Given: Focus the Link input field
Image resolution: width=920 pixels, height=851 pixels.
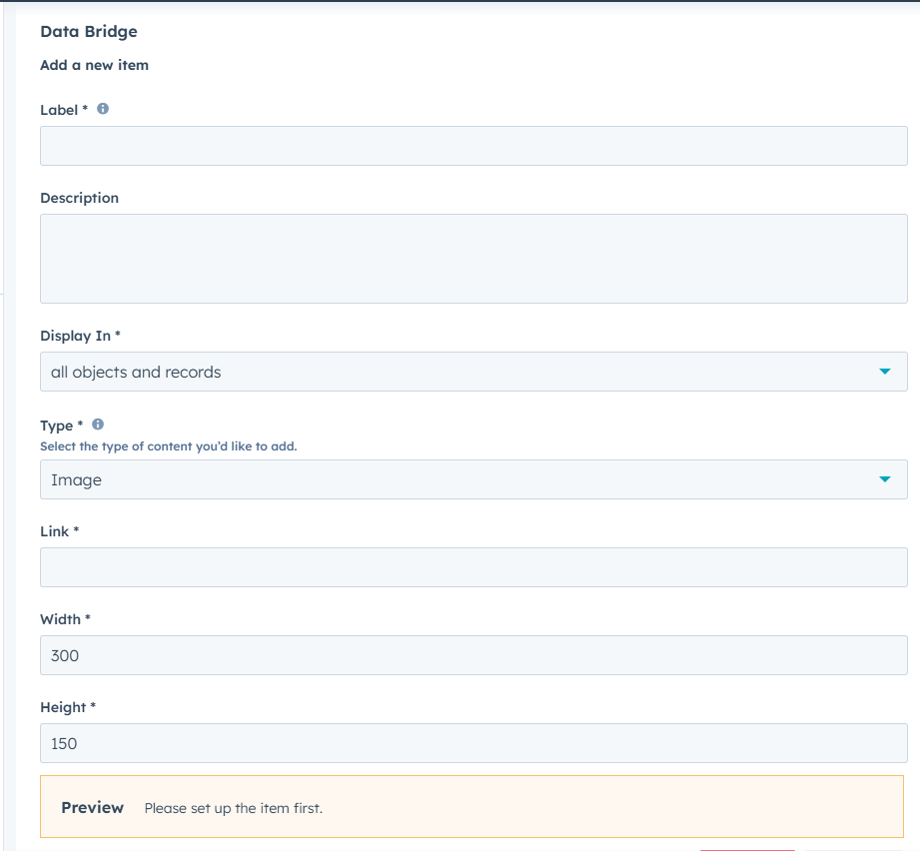Looking at the screenshot, I should [x=473, y=567].
